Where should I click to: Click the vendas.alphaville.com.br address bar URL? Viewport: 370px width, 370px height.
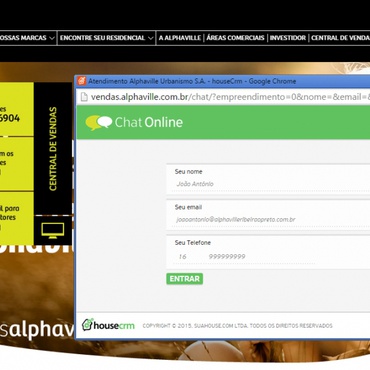(230, 97)
